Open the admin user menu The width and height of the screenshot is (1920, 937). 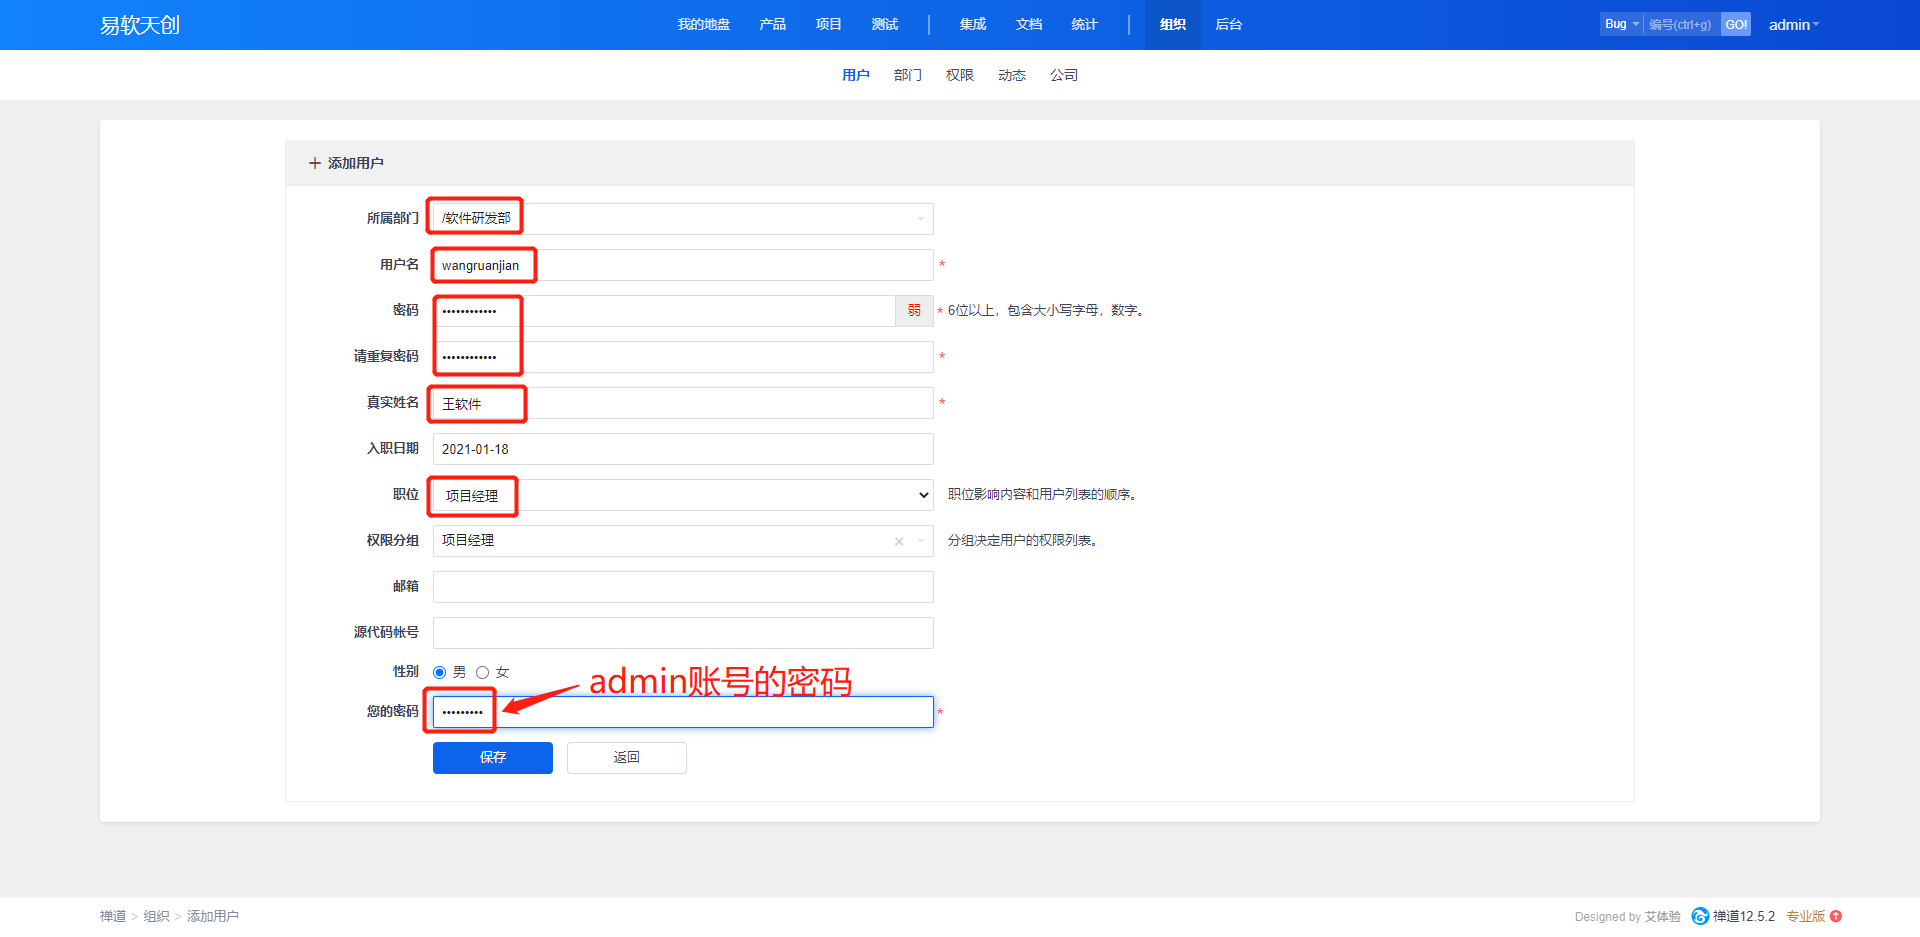click(1793, 25)
